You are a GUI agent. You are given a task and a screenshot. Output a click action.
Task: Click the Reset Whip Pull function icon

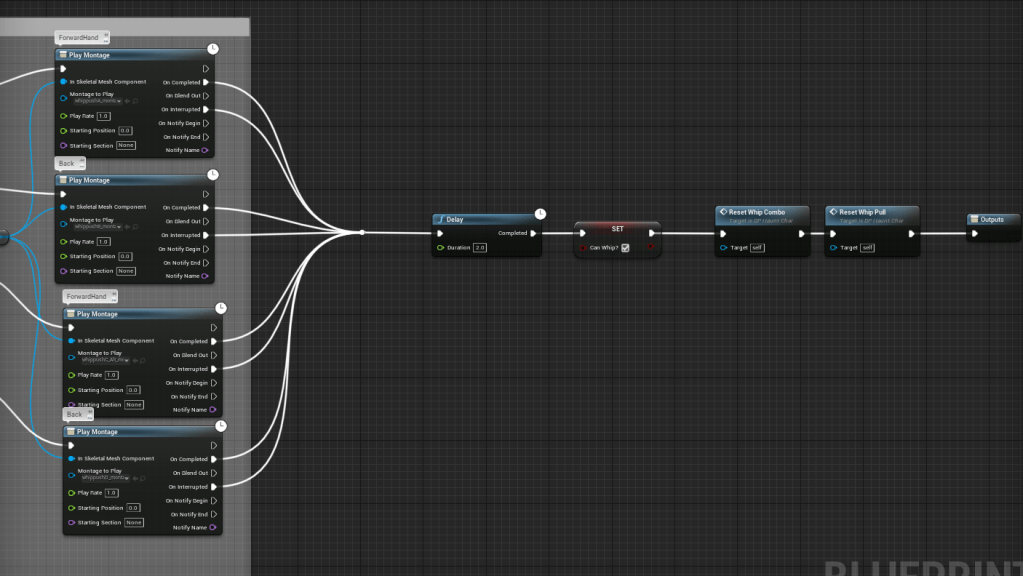coord(833,212)
